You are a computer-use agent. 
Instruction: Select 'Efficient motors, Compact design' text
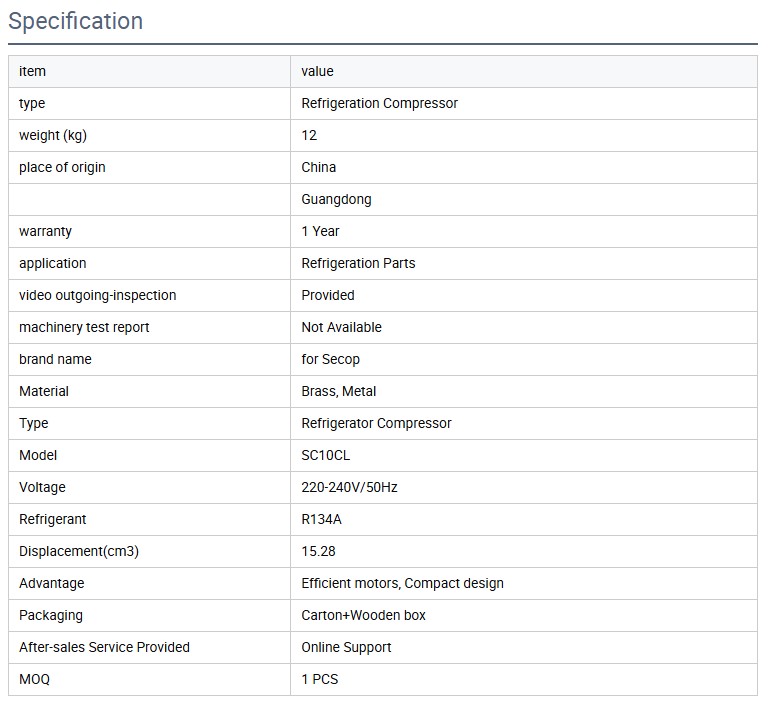click(402, 583)
